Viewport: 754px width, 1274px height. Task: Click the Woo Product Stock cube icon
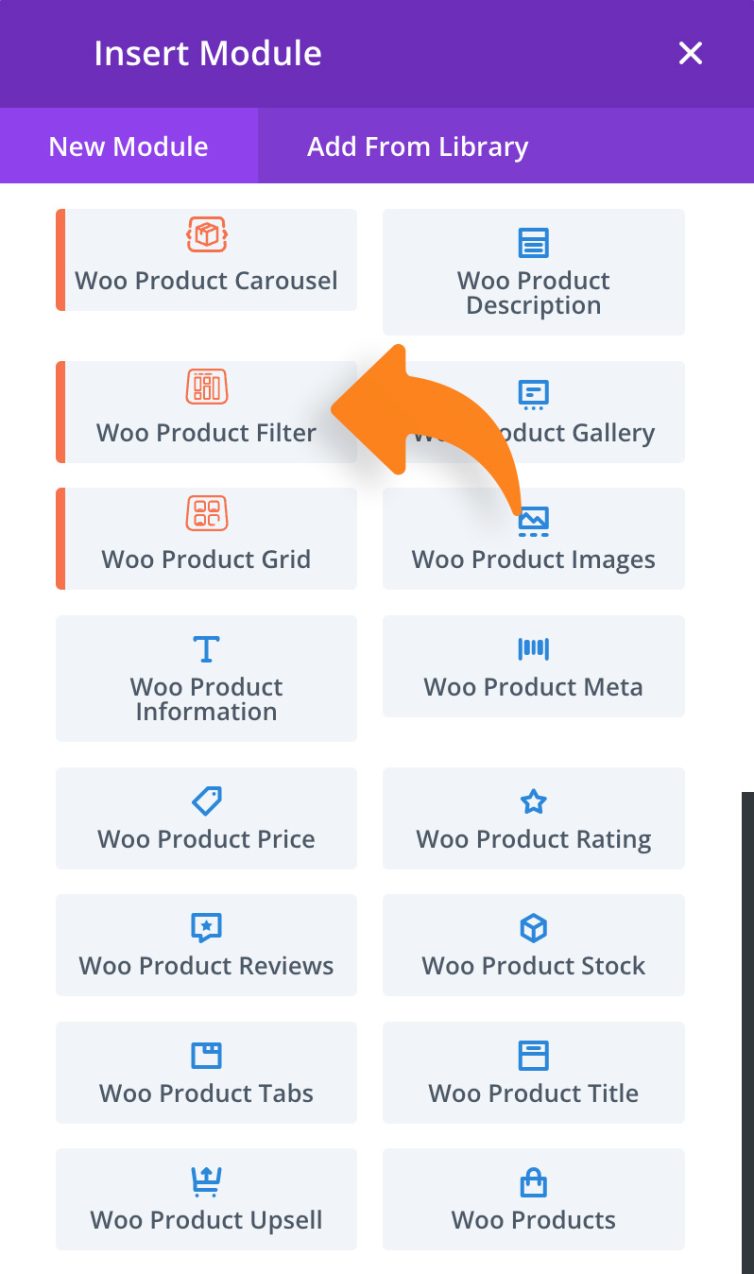coord(533,927)
